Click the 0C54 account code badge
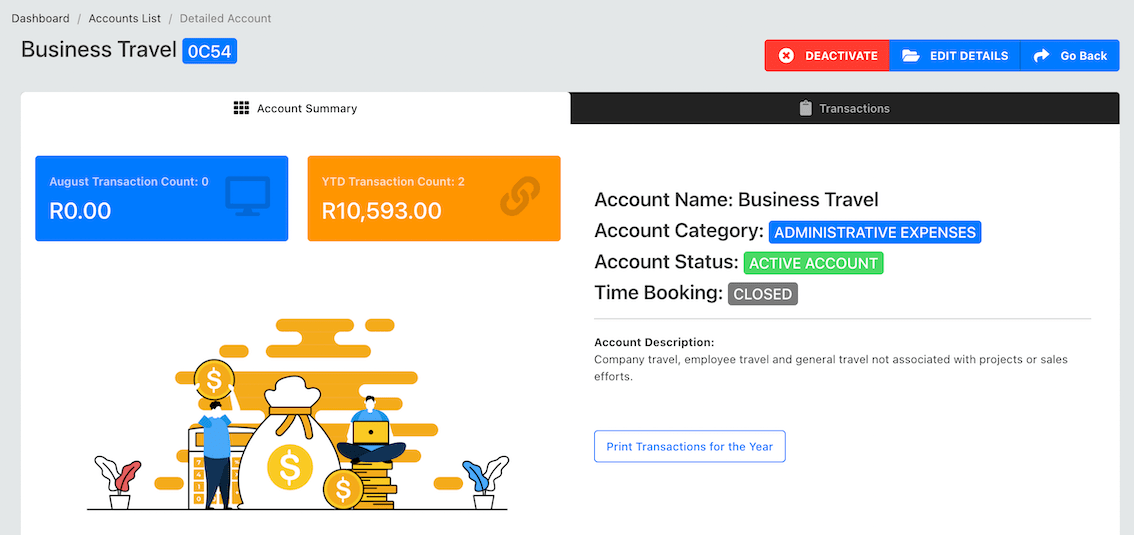1134x535 pixels. (210, 51)
